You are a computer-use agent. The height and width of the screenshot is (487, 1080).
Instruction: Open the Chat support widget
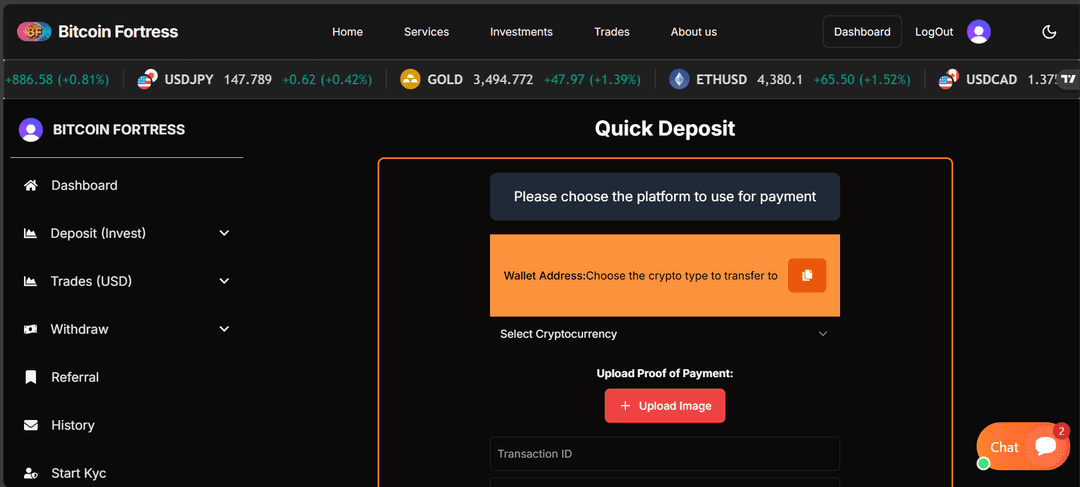point(1023,447)
